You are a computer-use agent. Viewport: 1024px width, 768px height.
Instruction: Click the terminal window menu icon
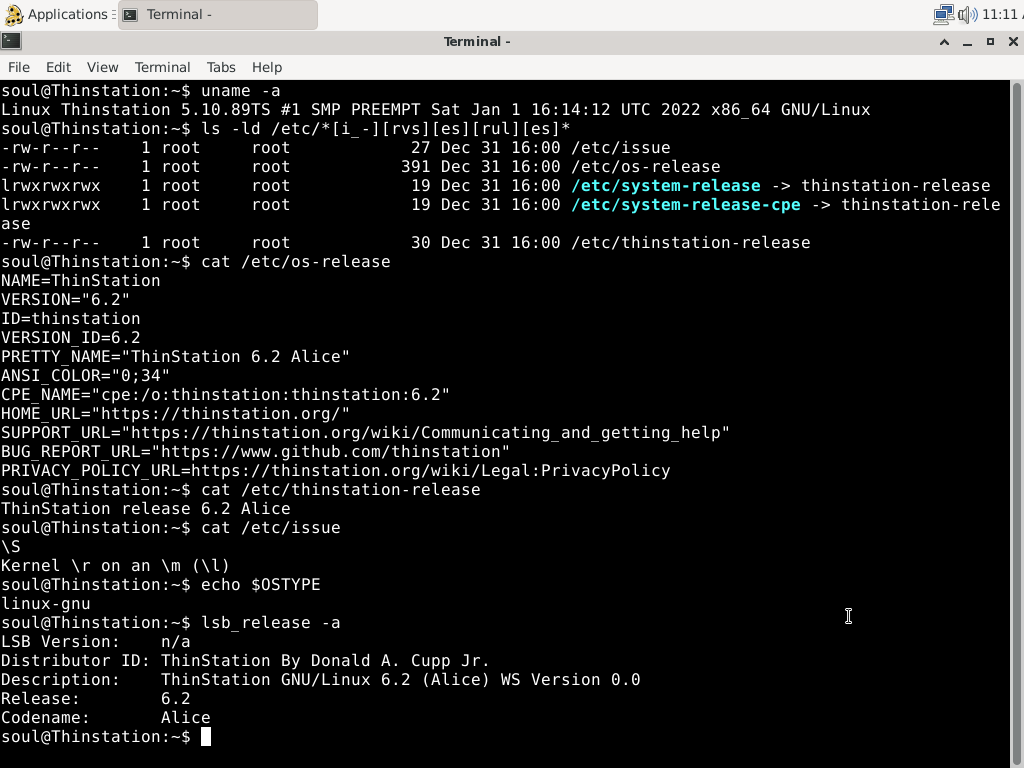11,41
